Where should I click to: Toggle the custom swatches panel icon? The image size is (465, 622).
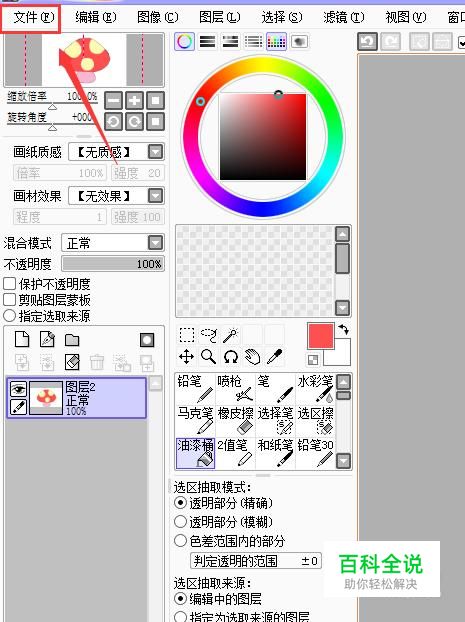click(x=277, y=42)
